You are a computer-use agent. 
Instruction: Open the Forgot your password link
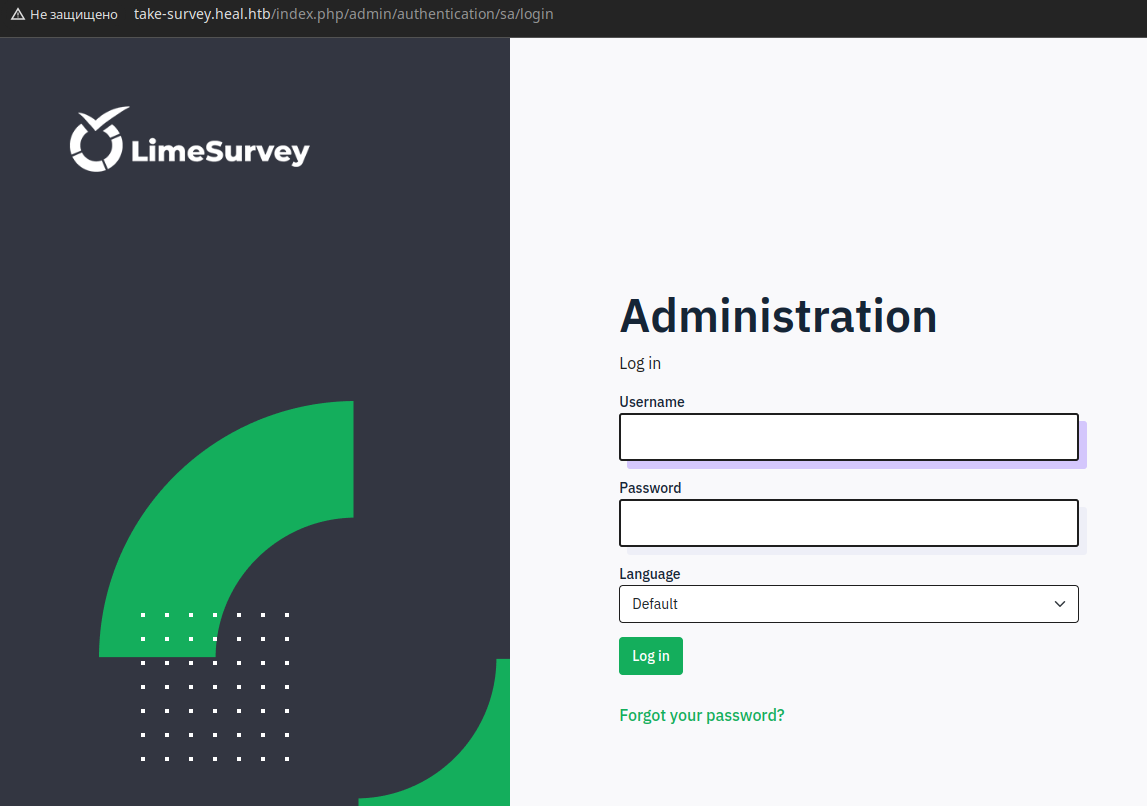702,715
